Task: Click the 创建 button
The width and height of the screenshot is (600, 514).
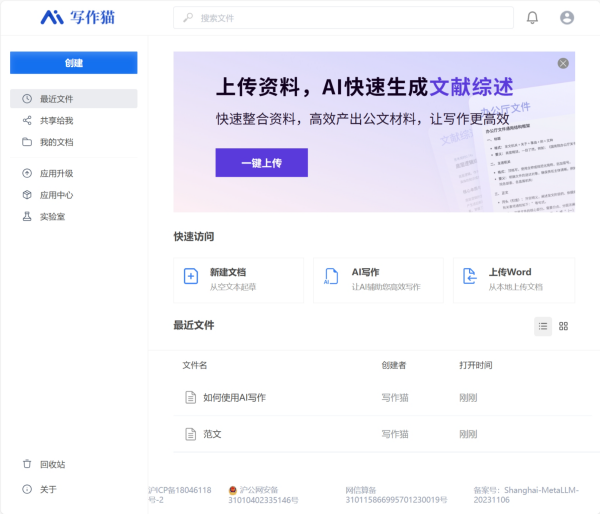Action: 74,63
